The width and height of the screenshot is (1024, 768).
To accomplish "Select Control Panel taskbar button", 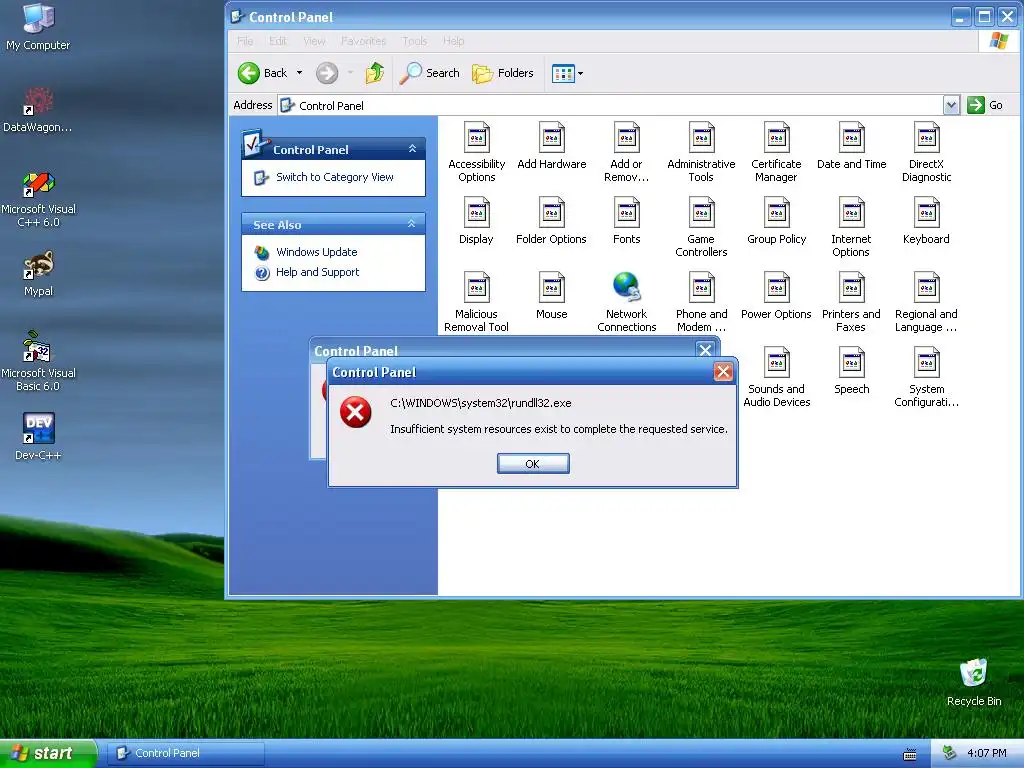I will point(185,753).
